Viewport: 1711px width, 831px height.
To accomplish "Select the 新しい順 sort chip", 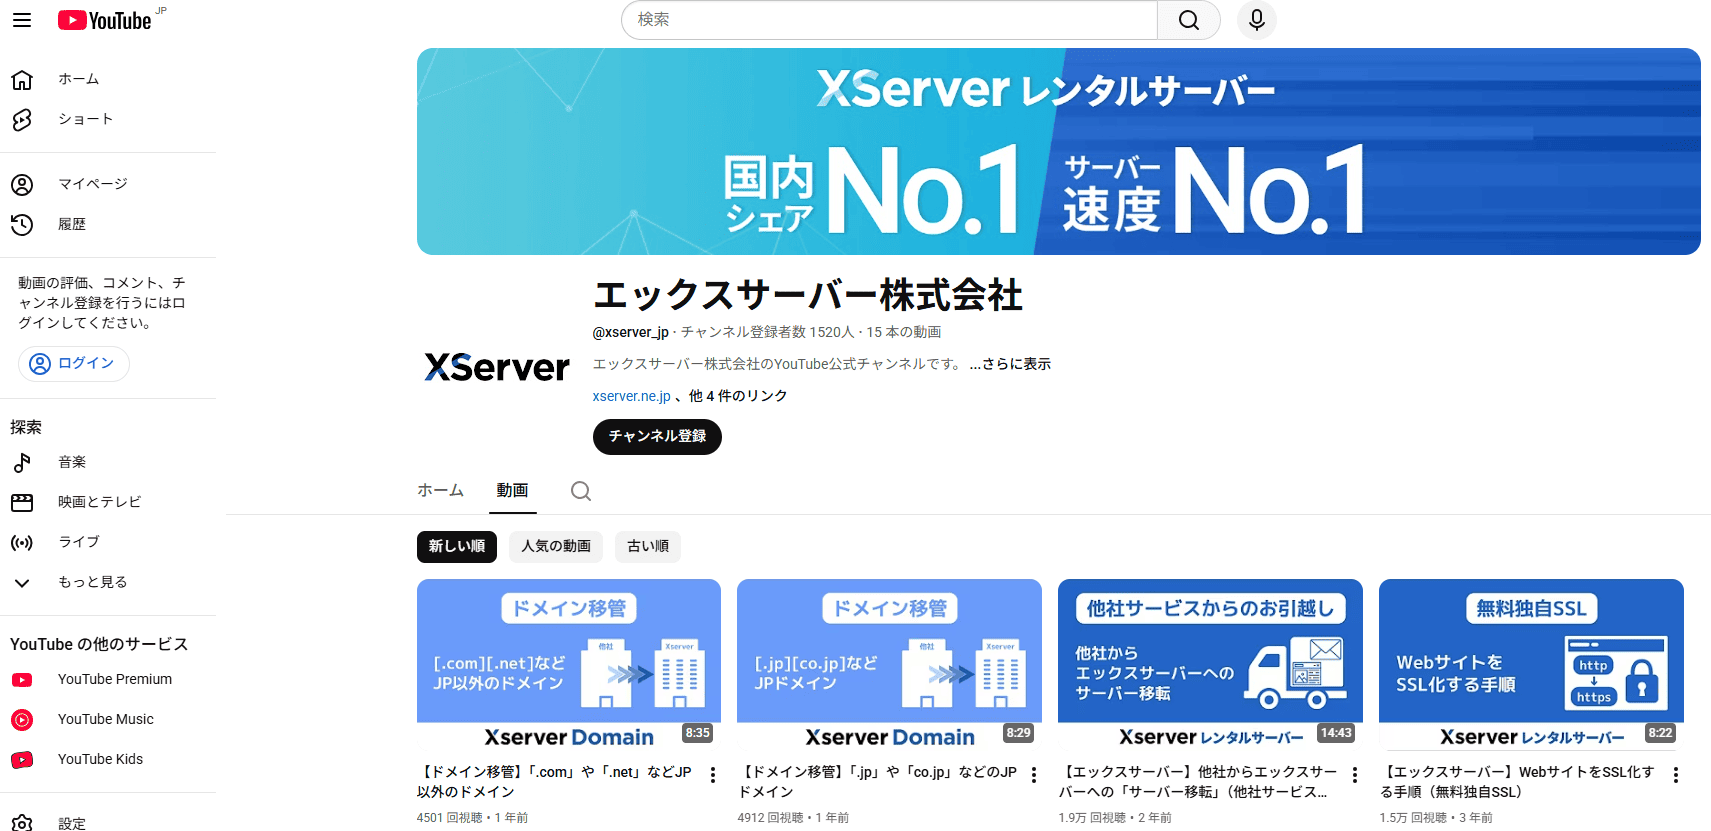I will pos(456,547).
